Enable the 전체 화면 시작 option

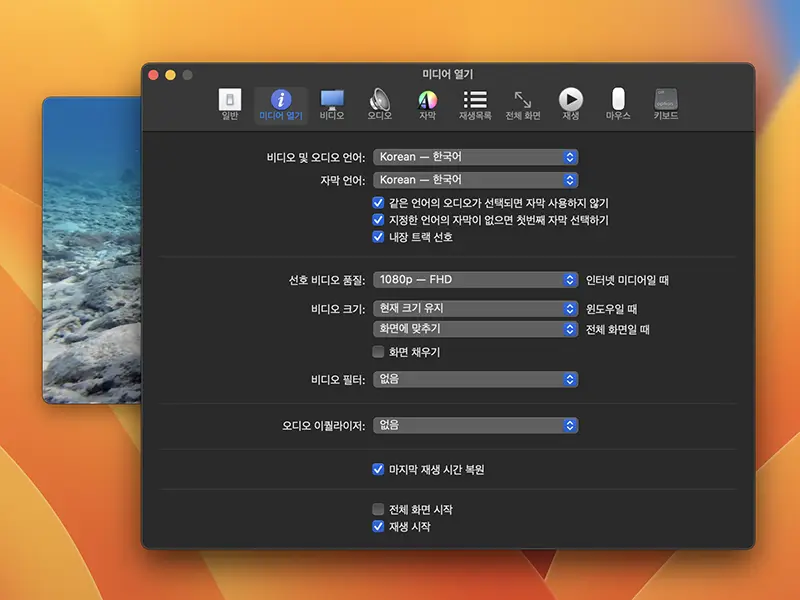[377, 511]
